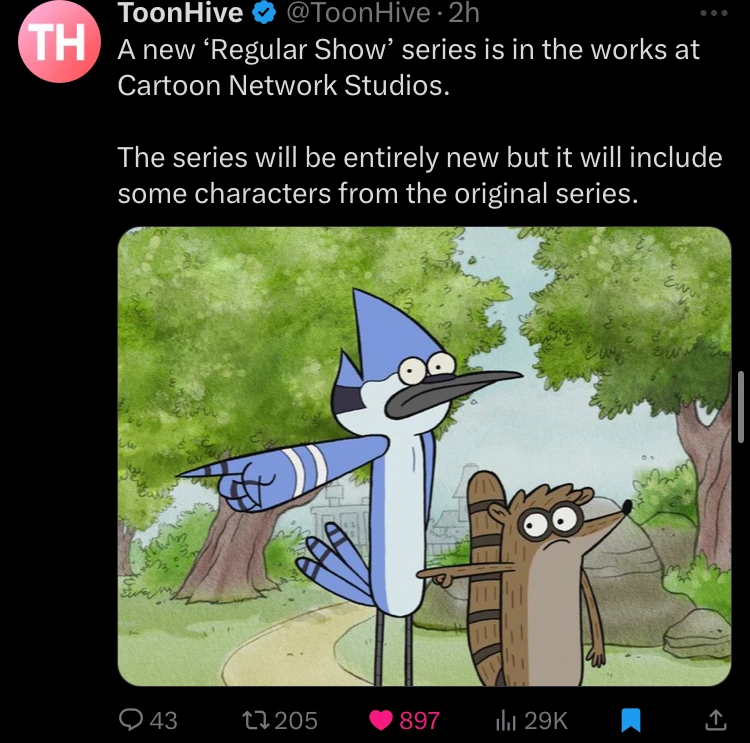Open the 2h timestamp permalink

click(464, 13)
